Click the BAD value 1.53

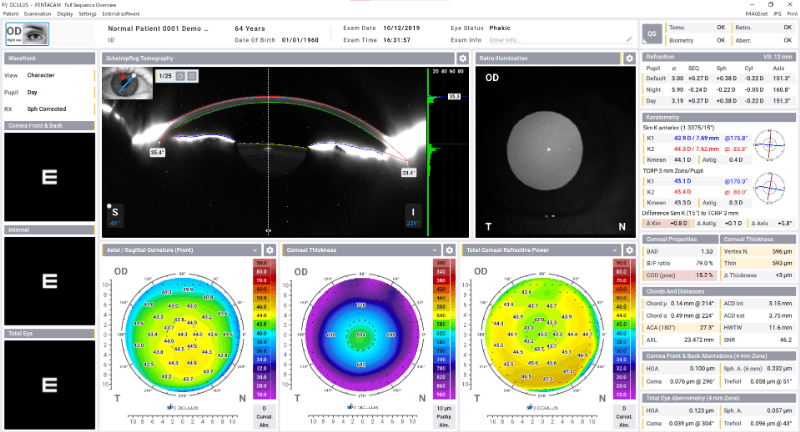pyautogui.click(x=707, y=251)
